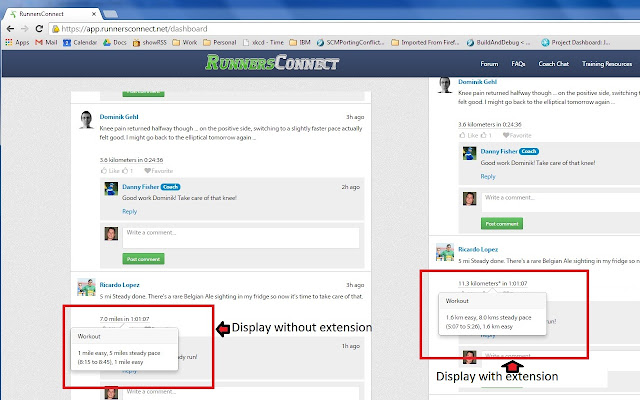
Task: Click Dominik Gehl's avatar in right feed
Action: (445, 85)
